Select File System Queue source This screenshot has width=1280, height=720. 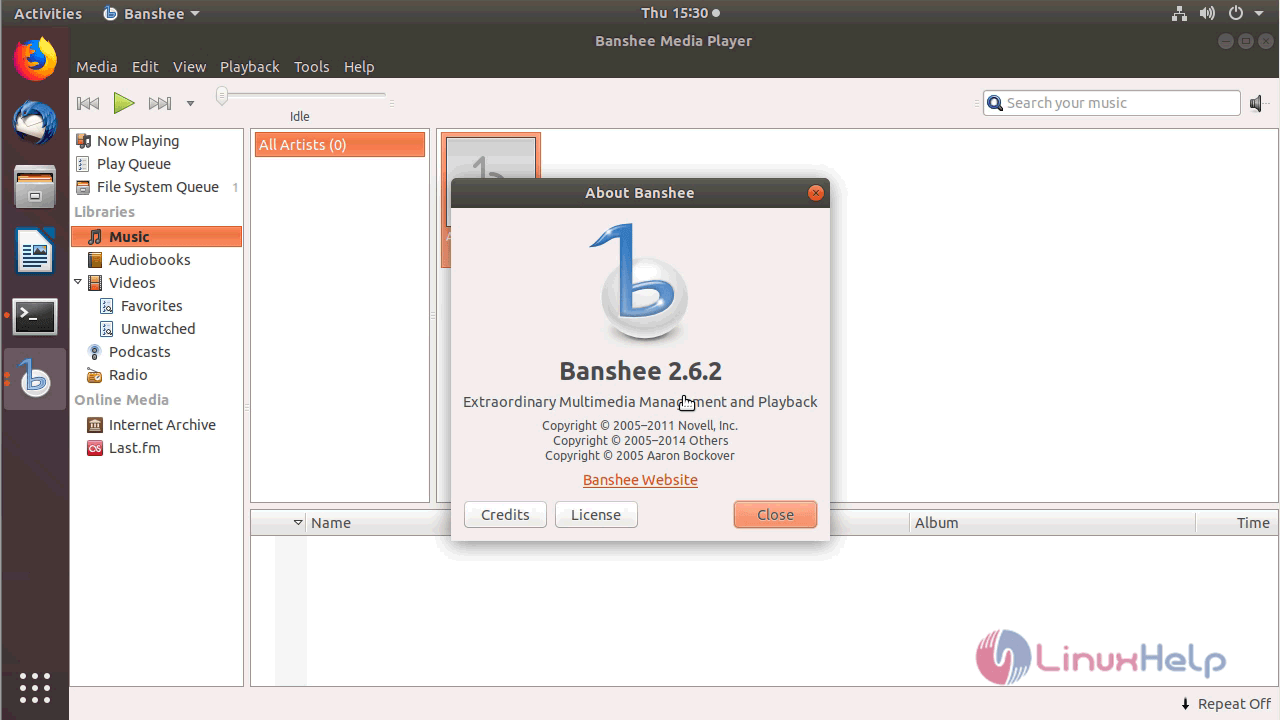[x=157, y=187]
